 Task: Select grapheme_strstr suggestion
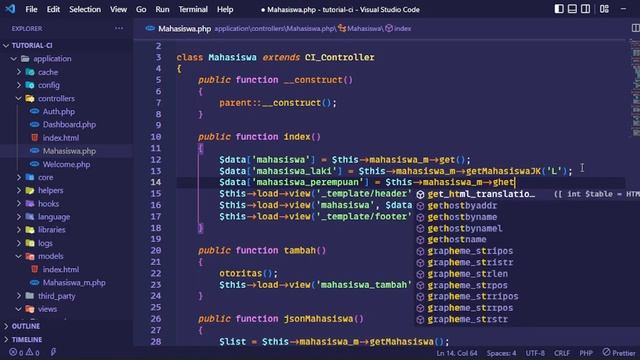pyautogui.click(x=528, y=319)
